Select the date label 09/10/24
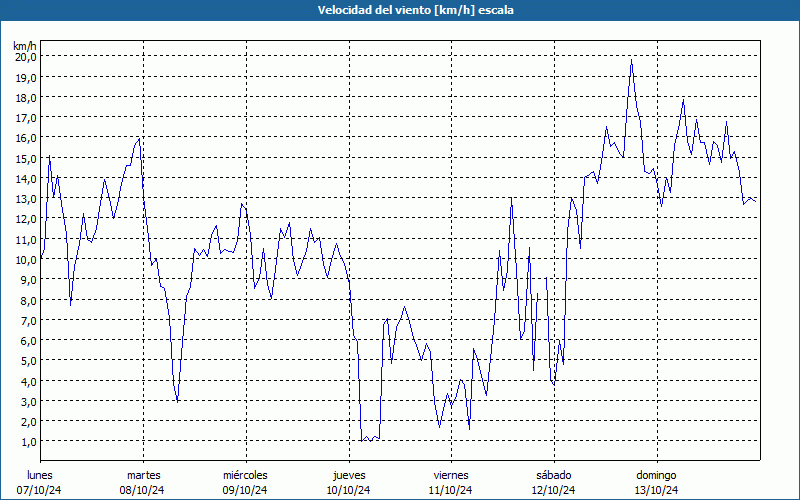The height and width of the screenshot is (500, 800). point(245,490)
